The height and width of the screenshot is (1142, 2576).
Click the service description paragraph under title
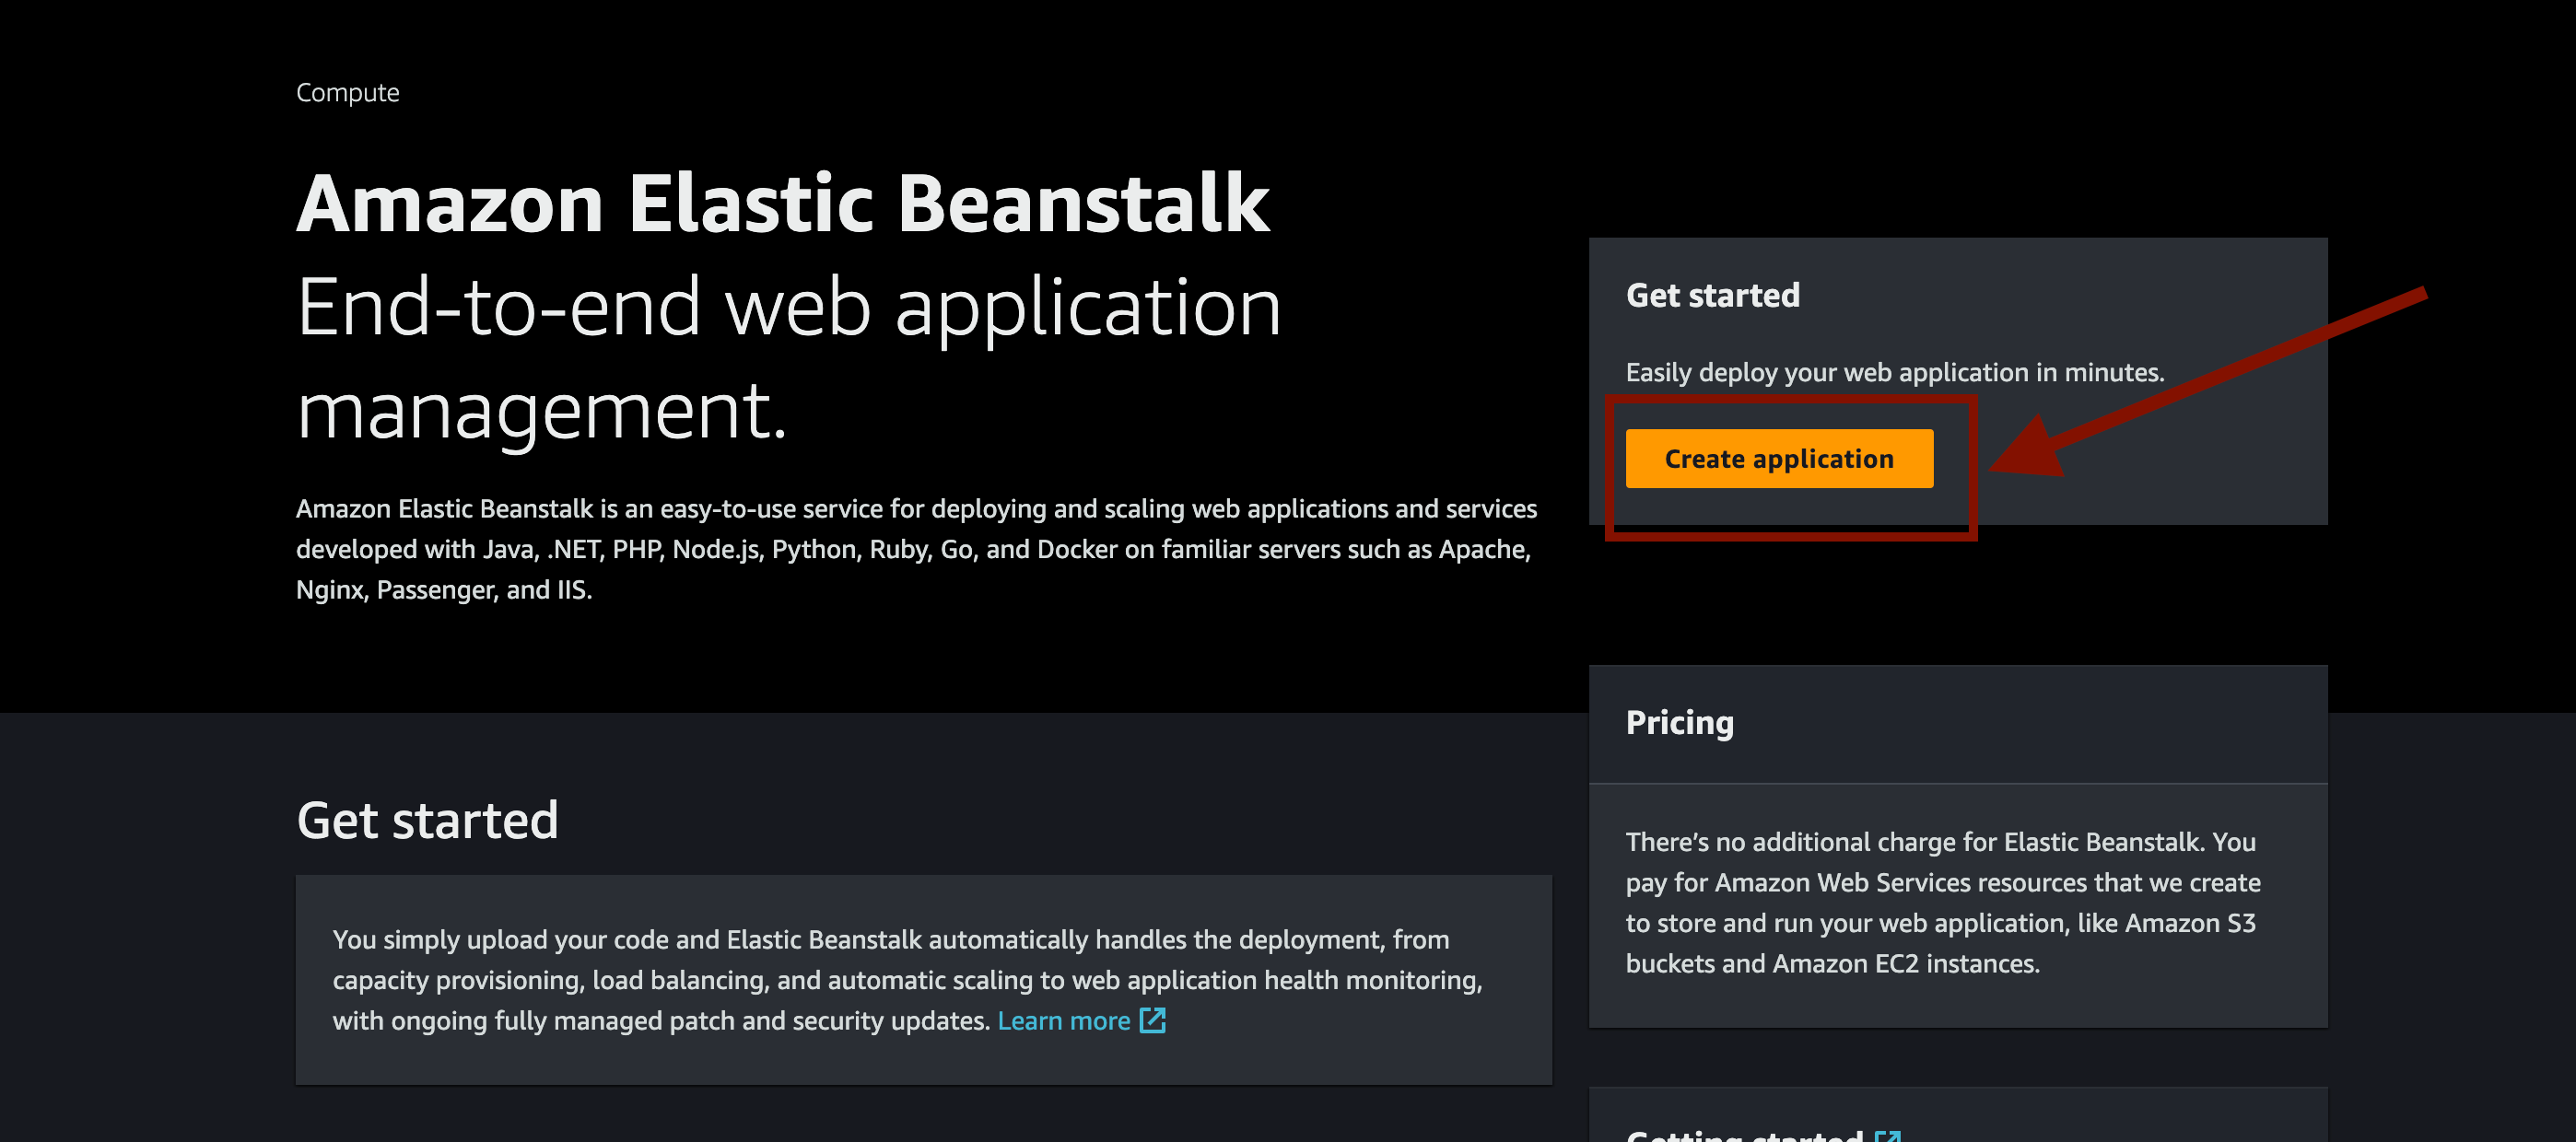(915, 549)
